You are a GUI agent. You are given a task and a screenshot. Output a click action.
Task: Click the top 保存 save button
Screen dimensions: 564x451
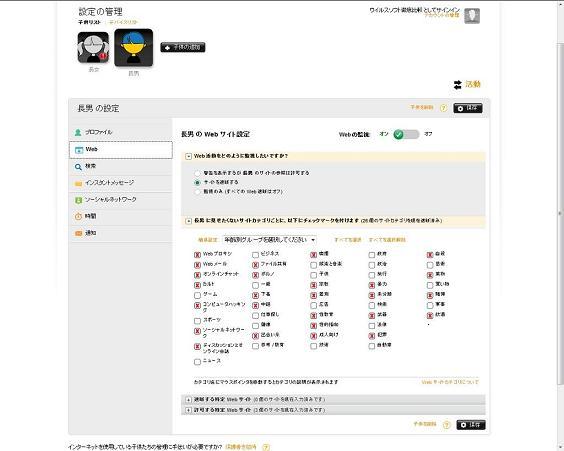(x=468, y=108)
